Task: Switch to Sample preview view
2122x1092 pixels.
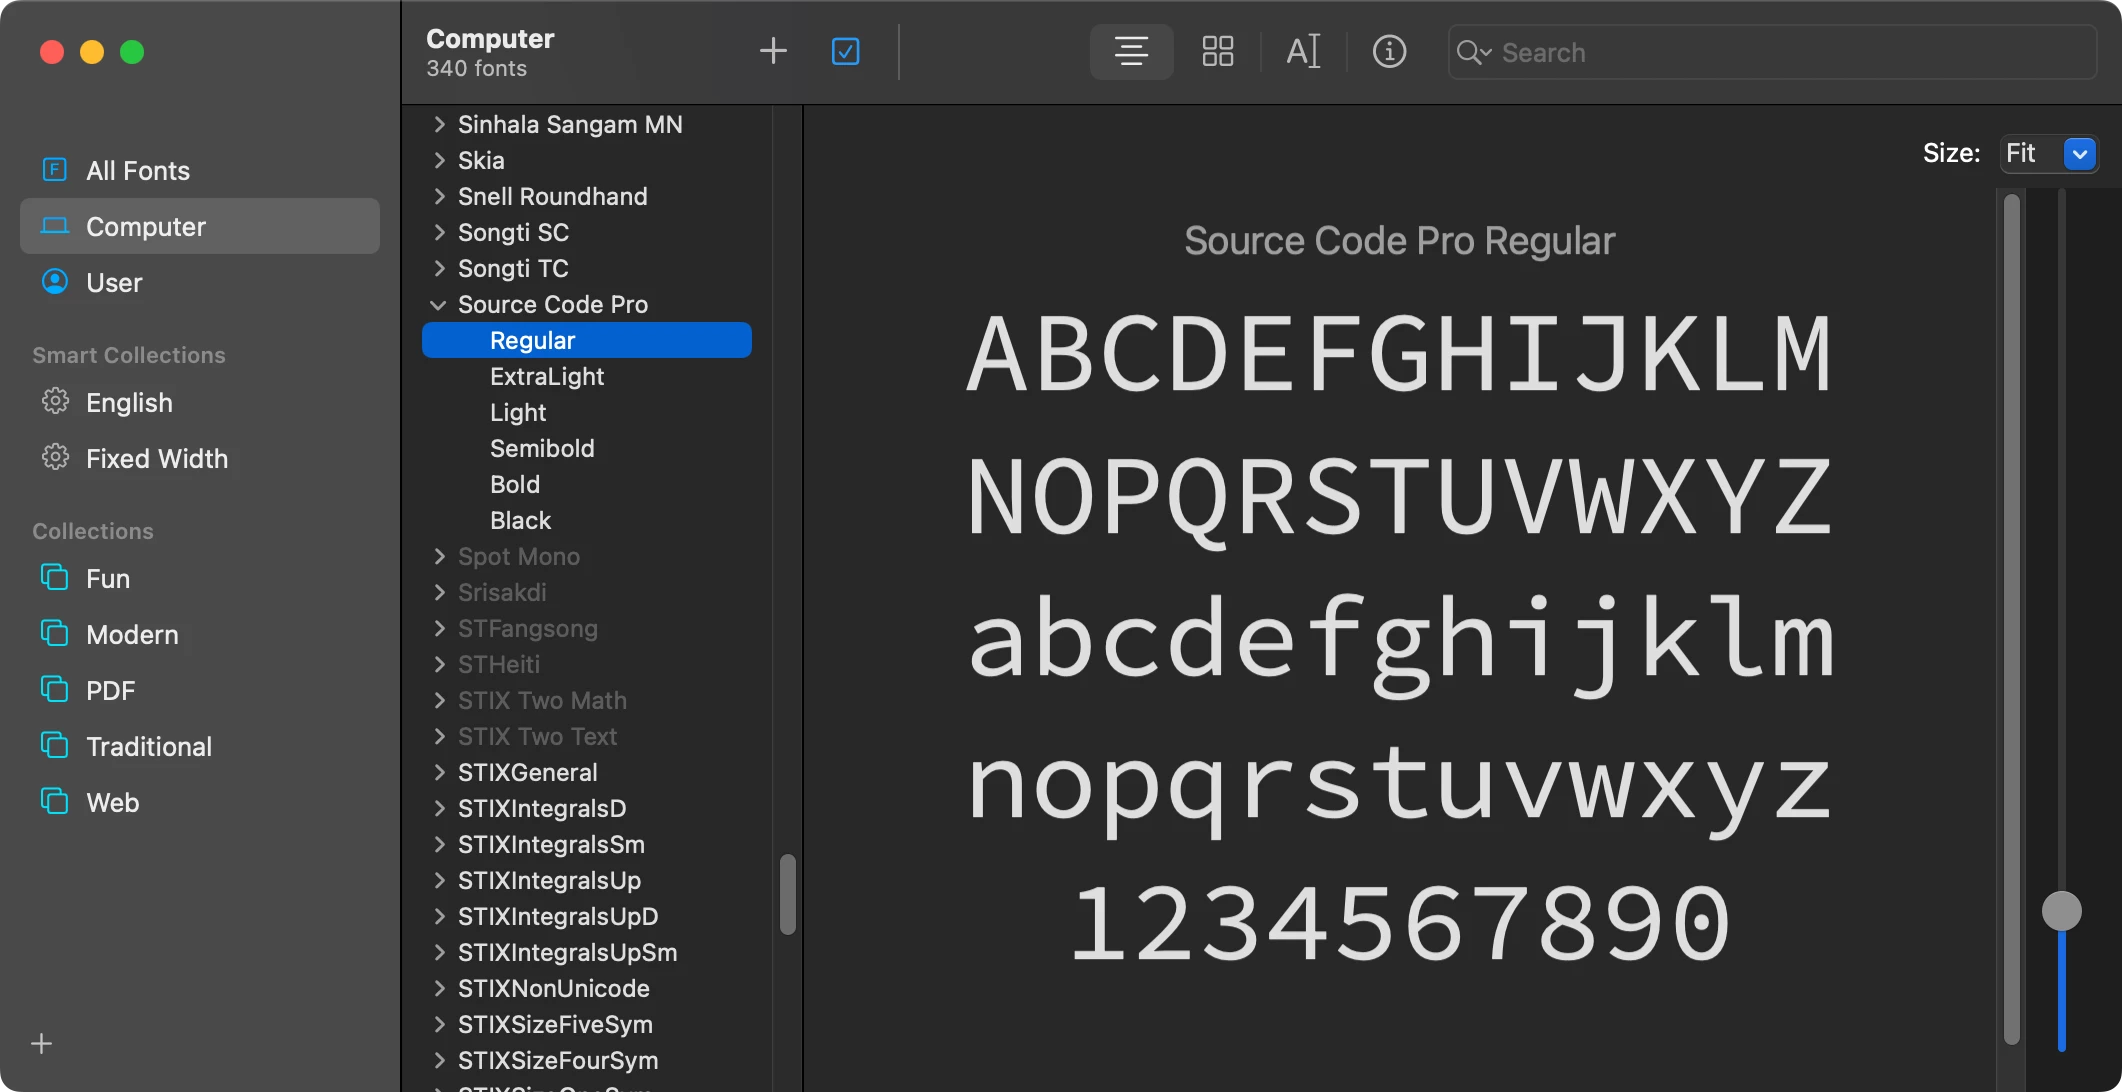Action: click(1131, 51)
